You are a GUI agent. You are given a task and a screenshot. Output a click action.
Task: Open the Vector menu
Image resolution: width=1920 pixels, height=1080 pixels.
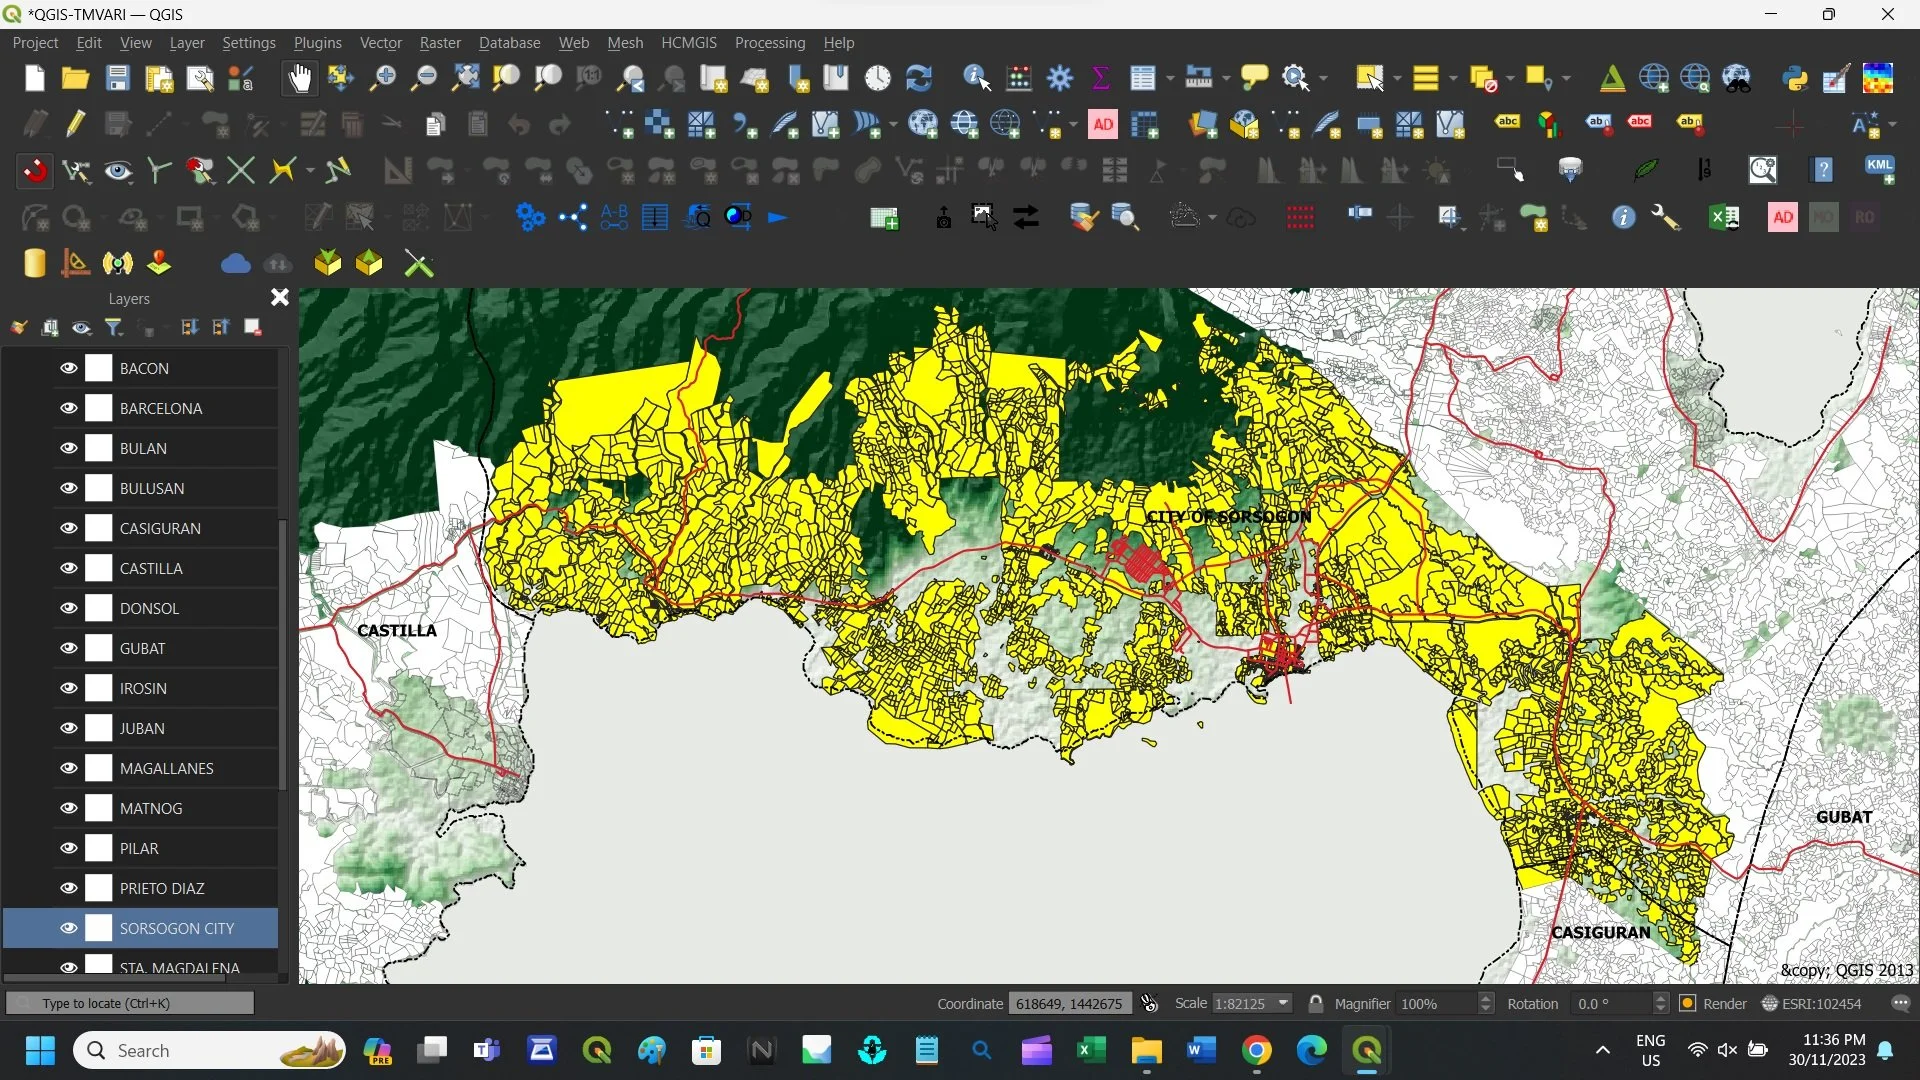[x=380, y=43]
